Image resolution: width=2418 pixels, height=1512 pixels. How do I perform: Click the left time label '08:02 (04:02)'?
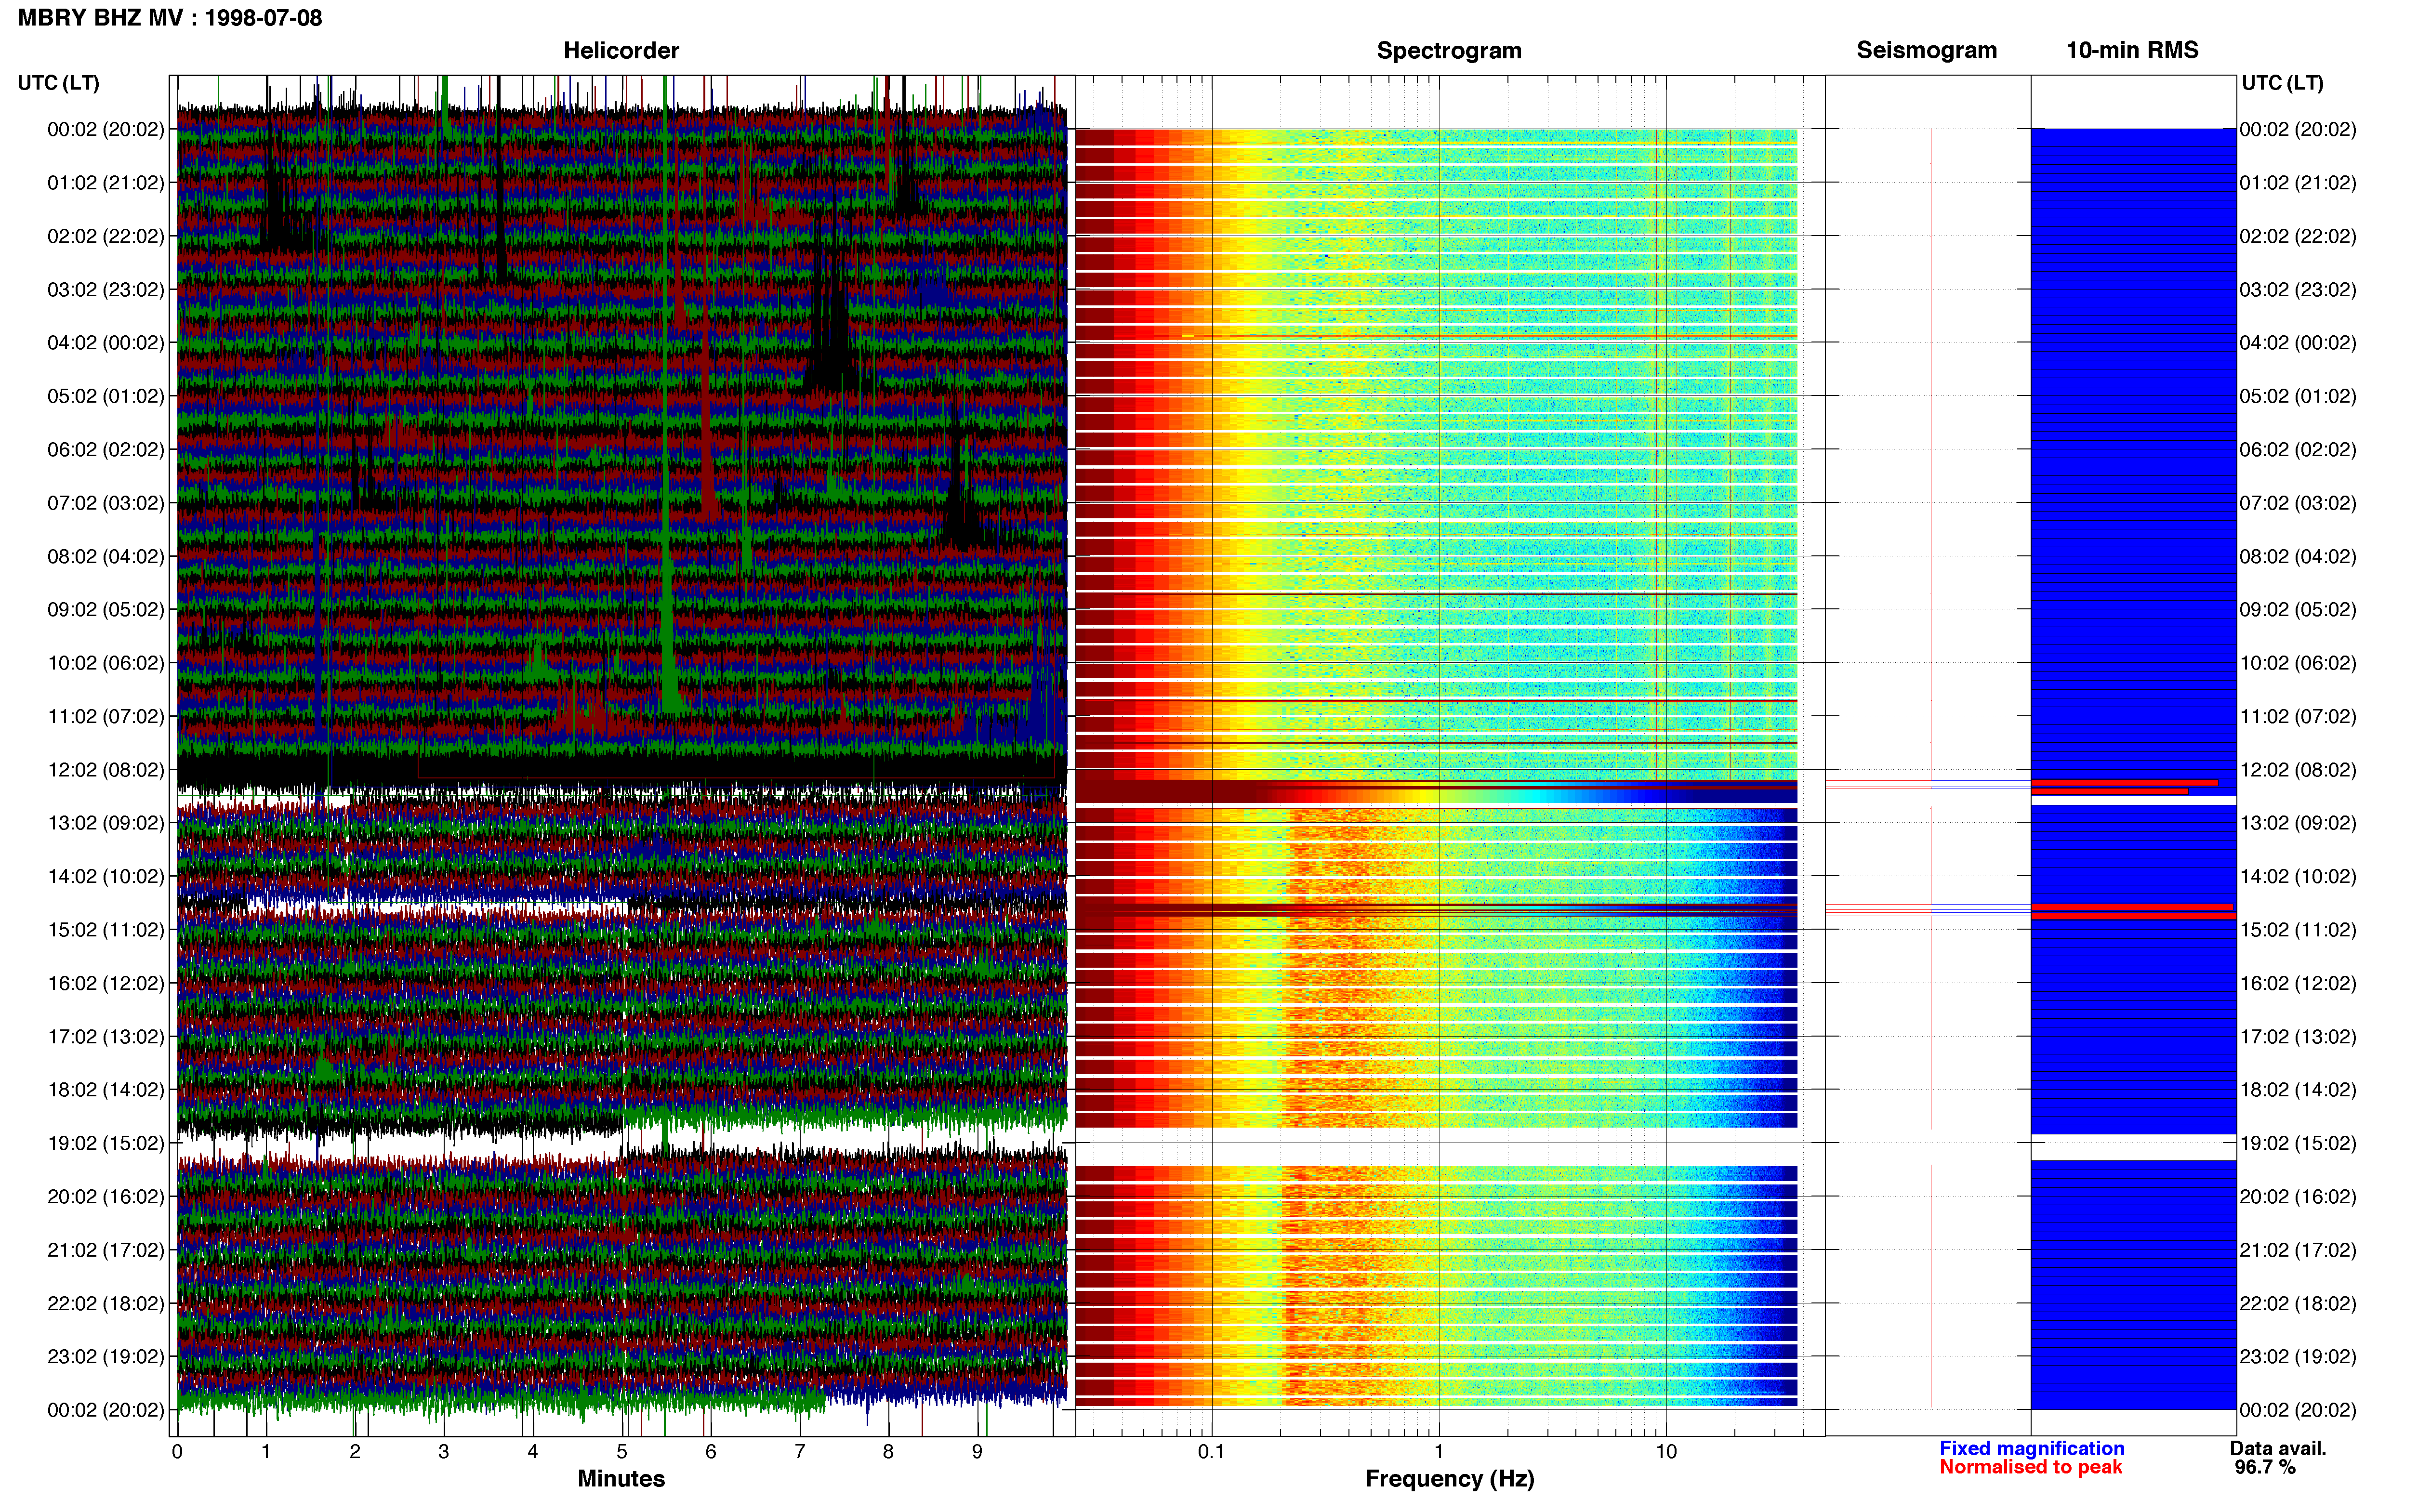pyautogui.click(x=105, y=556)
